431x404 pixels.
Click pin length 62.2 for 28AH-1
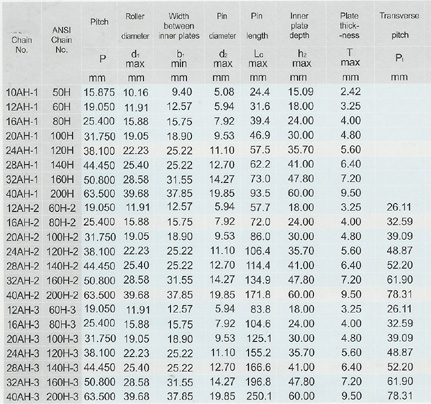click(260, 164)
